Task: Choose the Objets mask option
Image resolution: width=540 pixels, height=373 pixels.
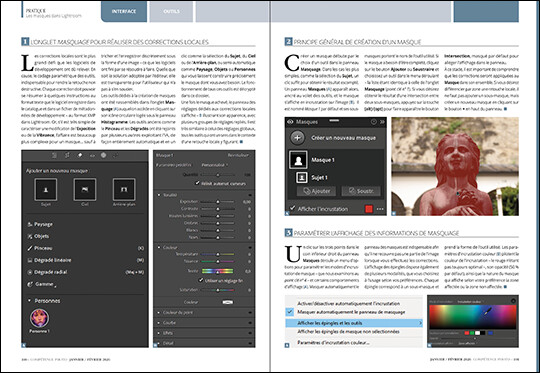Action: (38, 236)
